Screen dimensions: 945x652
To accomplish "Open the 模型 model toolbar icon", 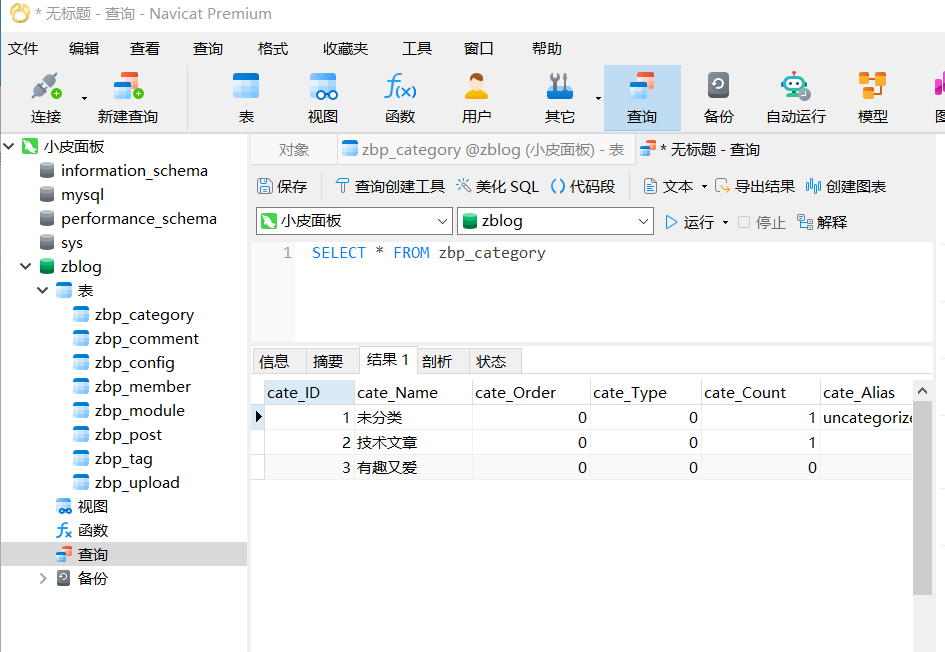I will (872, 98).
